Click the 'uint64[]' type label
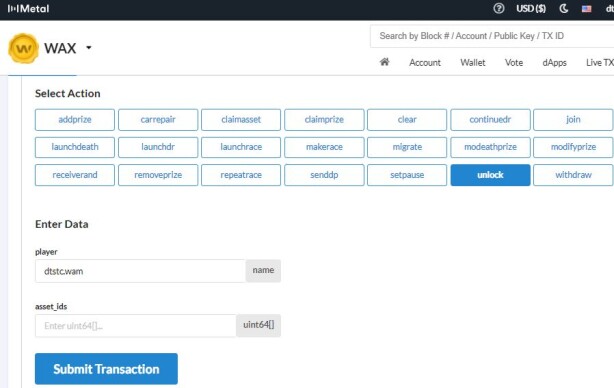 tap(258, 325)
